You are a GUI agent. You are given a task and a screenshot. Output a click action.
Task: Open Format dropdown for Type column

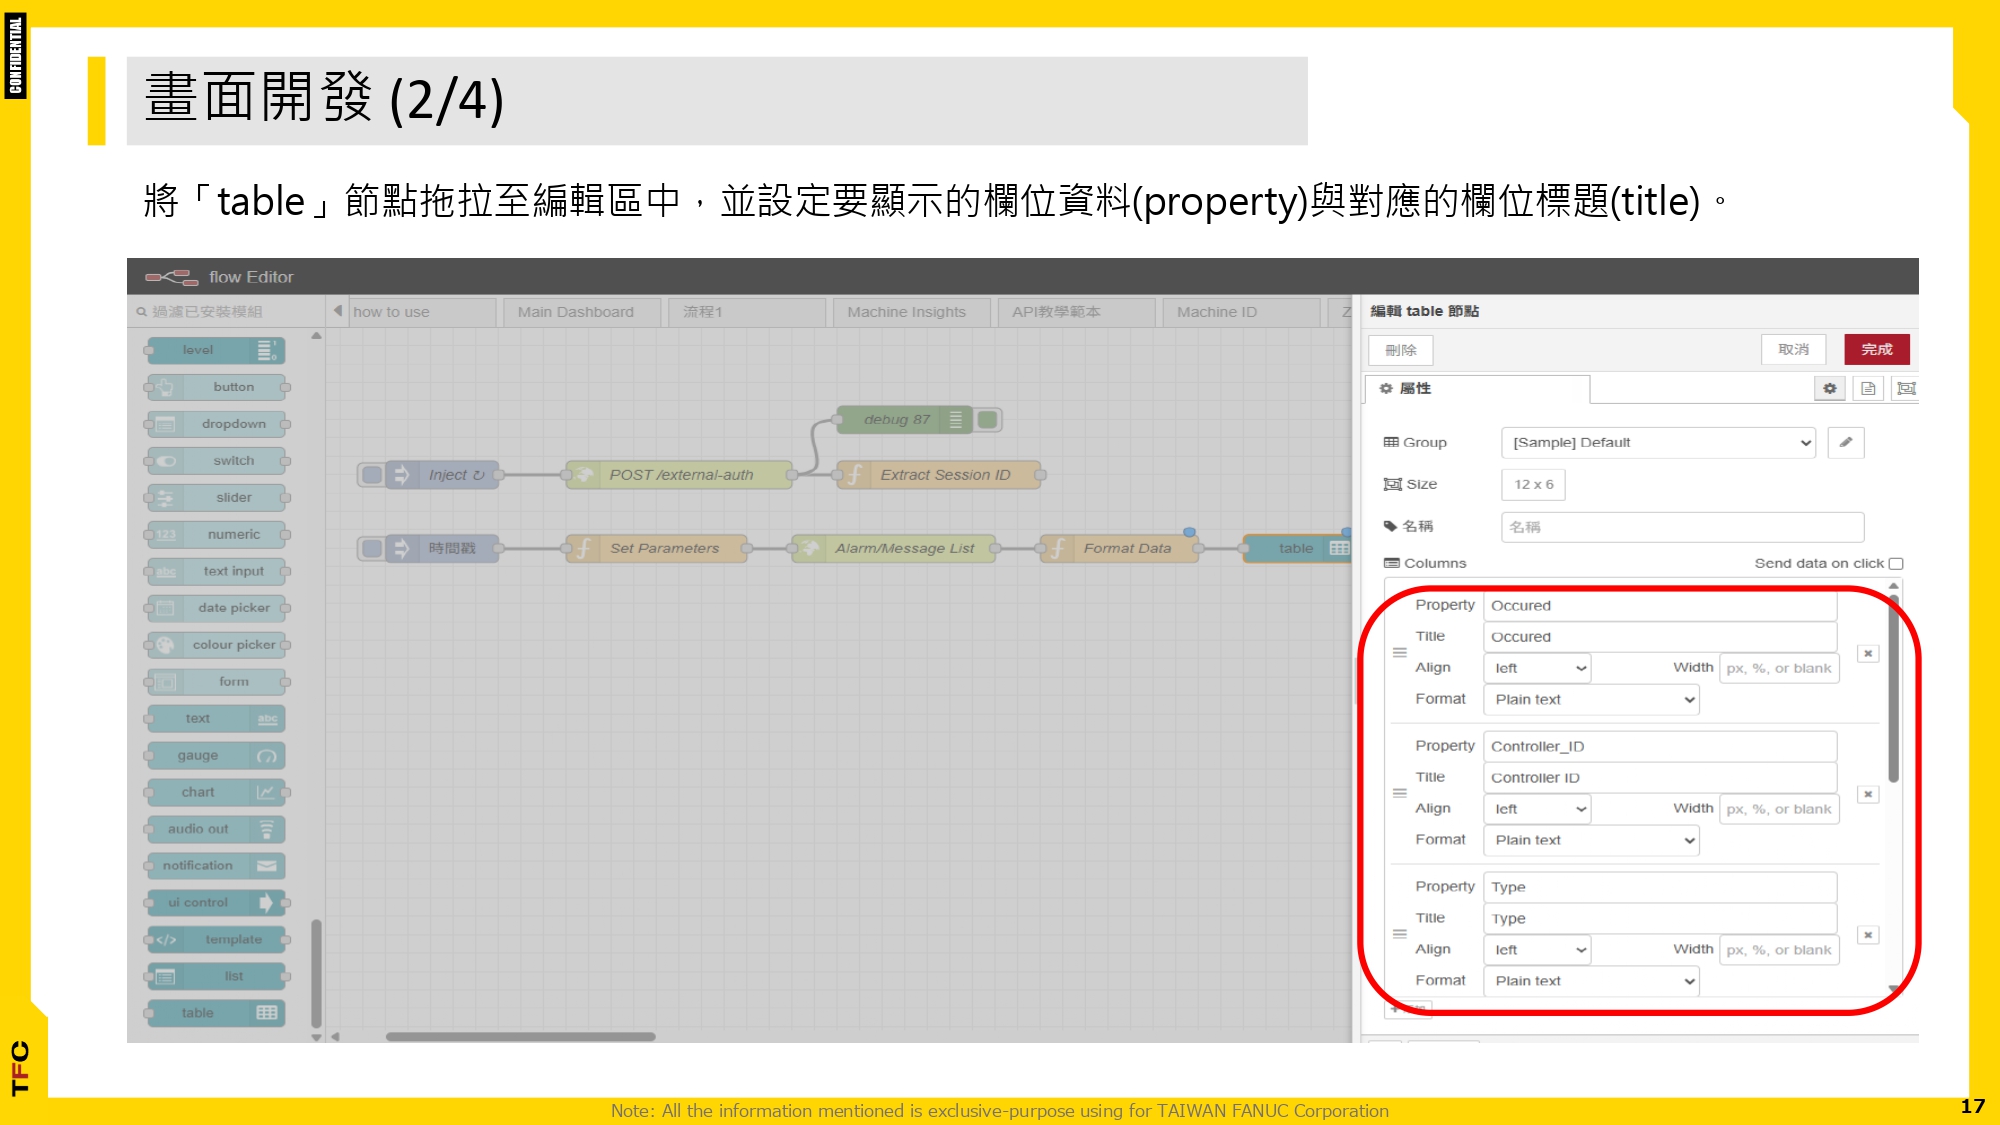point(1591,981)
